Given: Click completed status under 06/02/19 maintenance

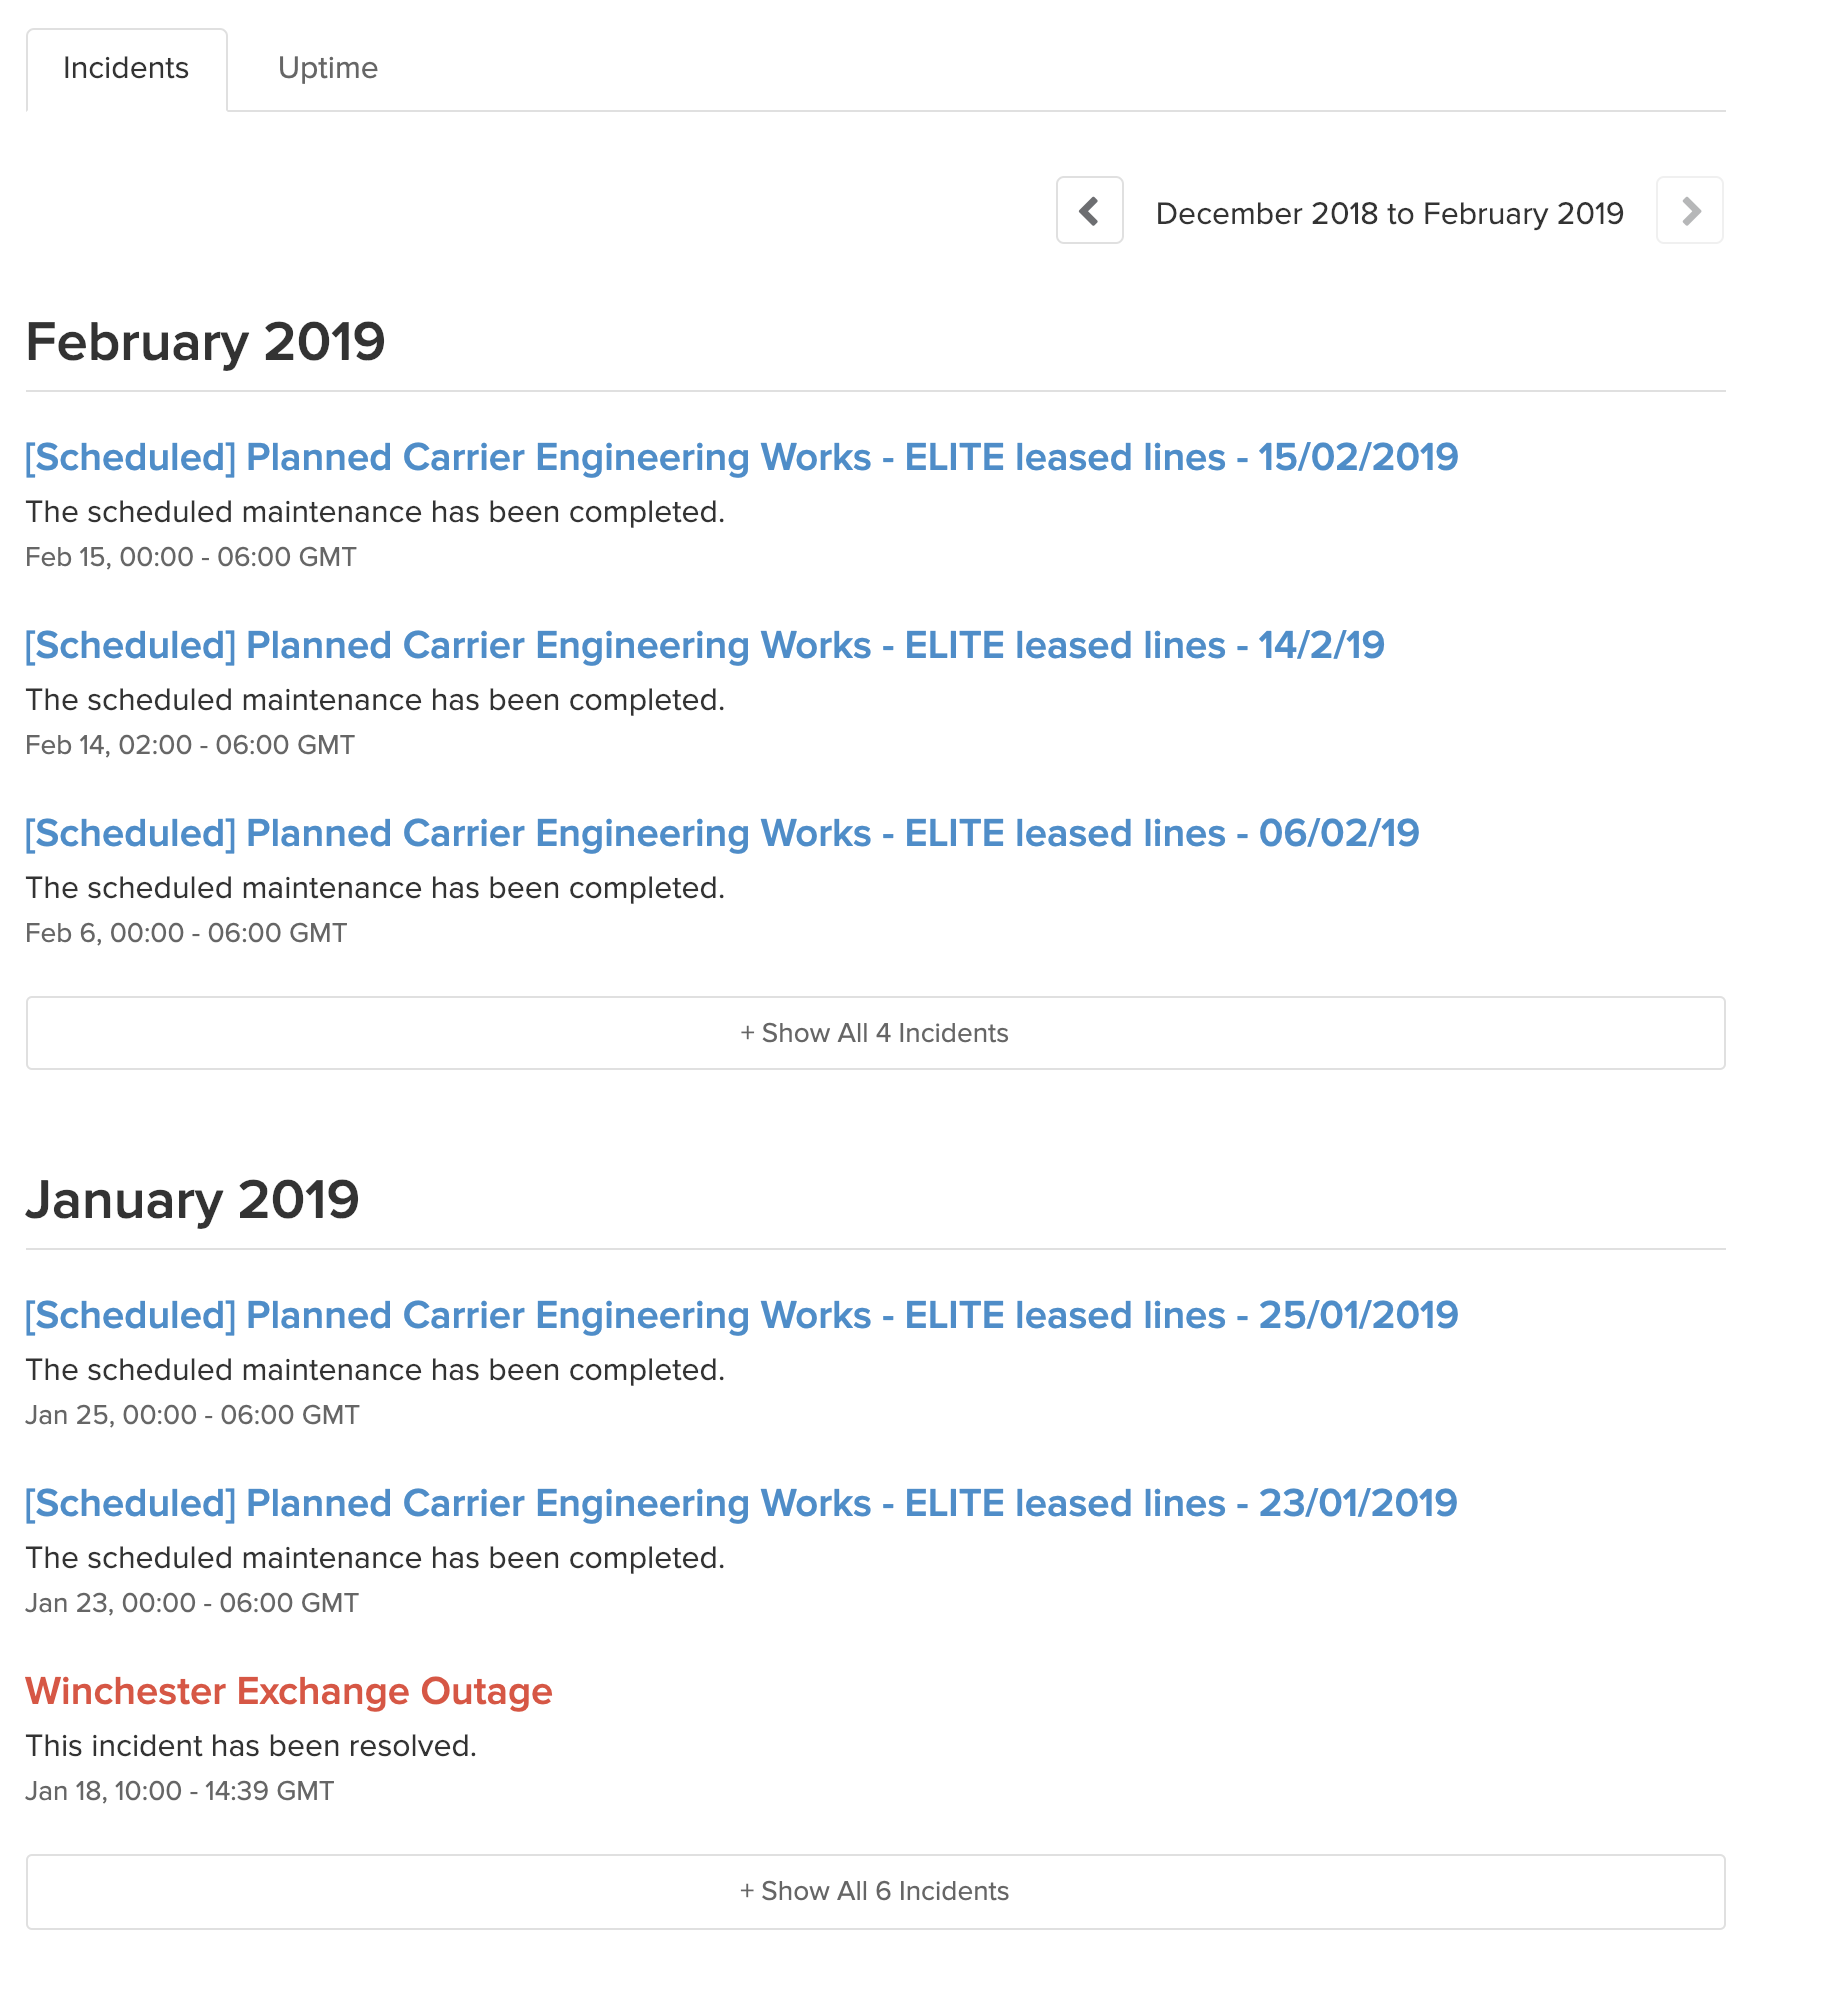Looking at the screenshot, I should point(375,888).
